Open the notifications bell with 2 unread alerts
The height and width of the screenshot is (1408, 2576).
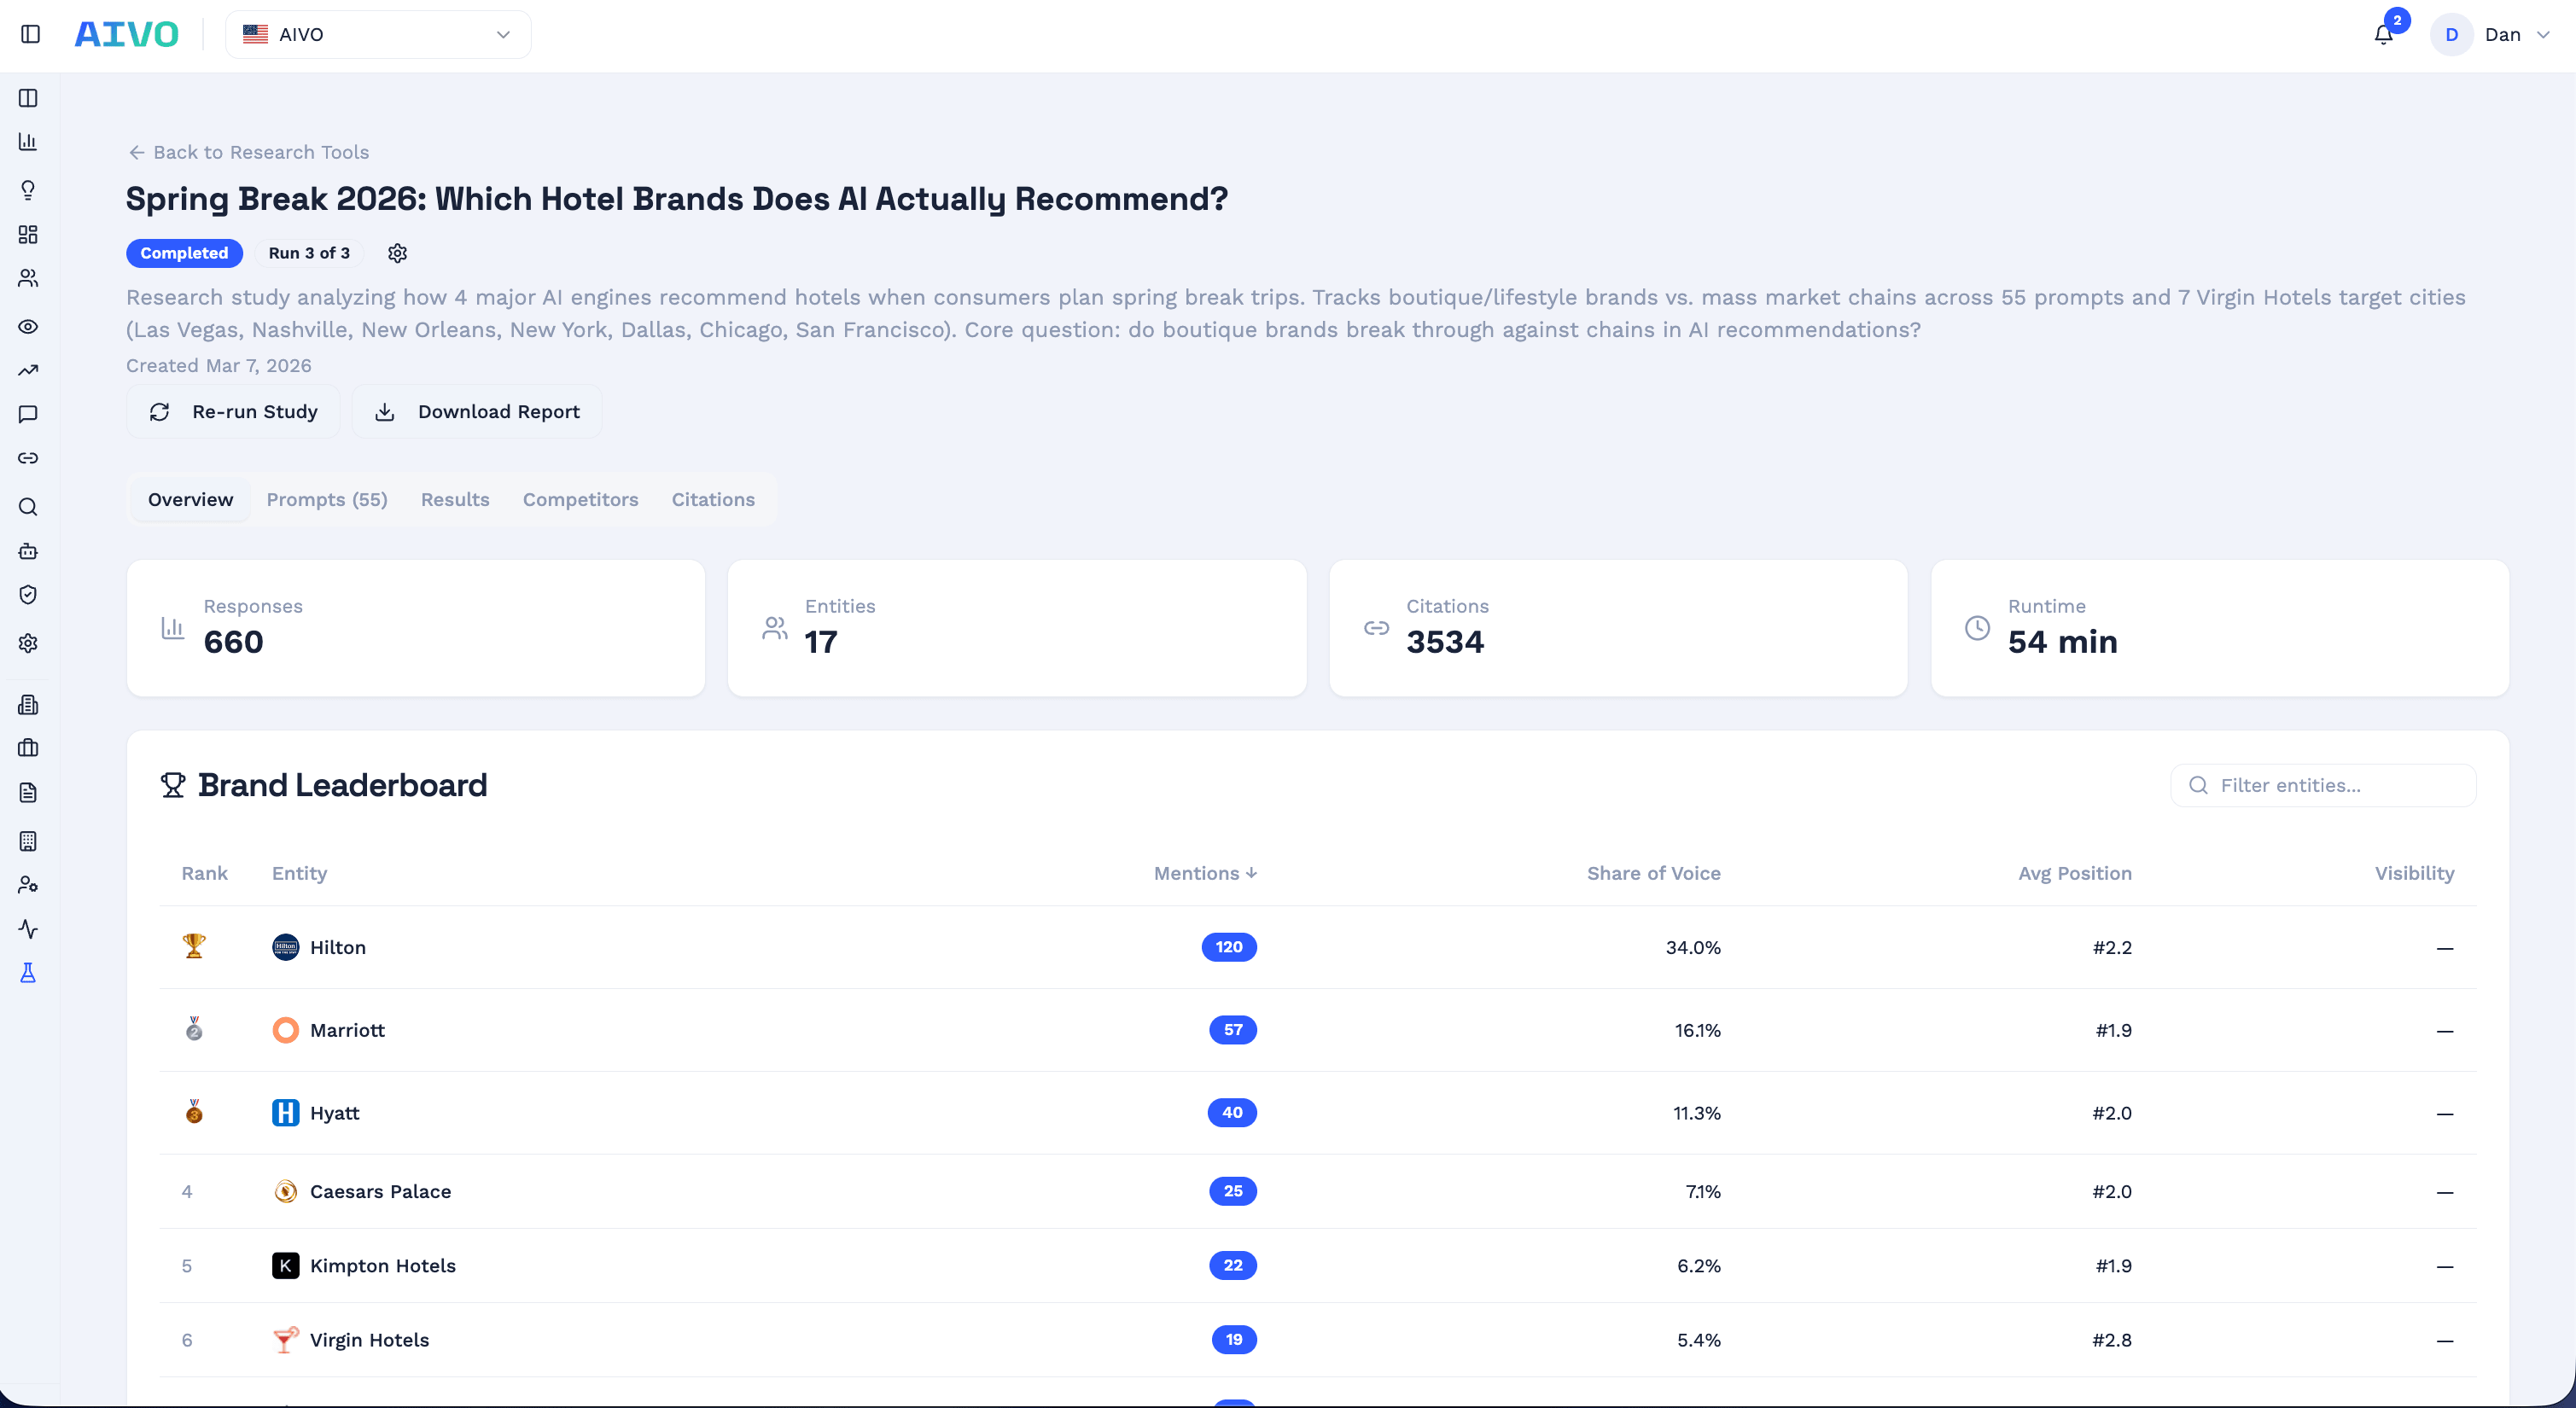(2383, 34)
